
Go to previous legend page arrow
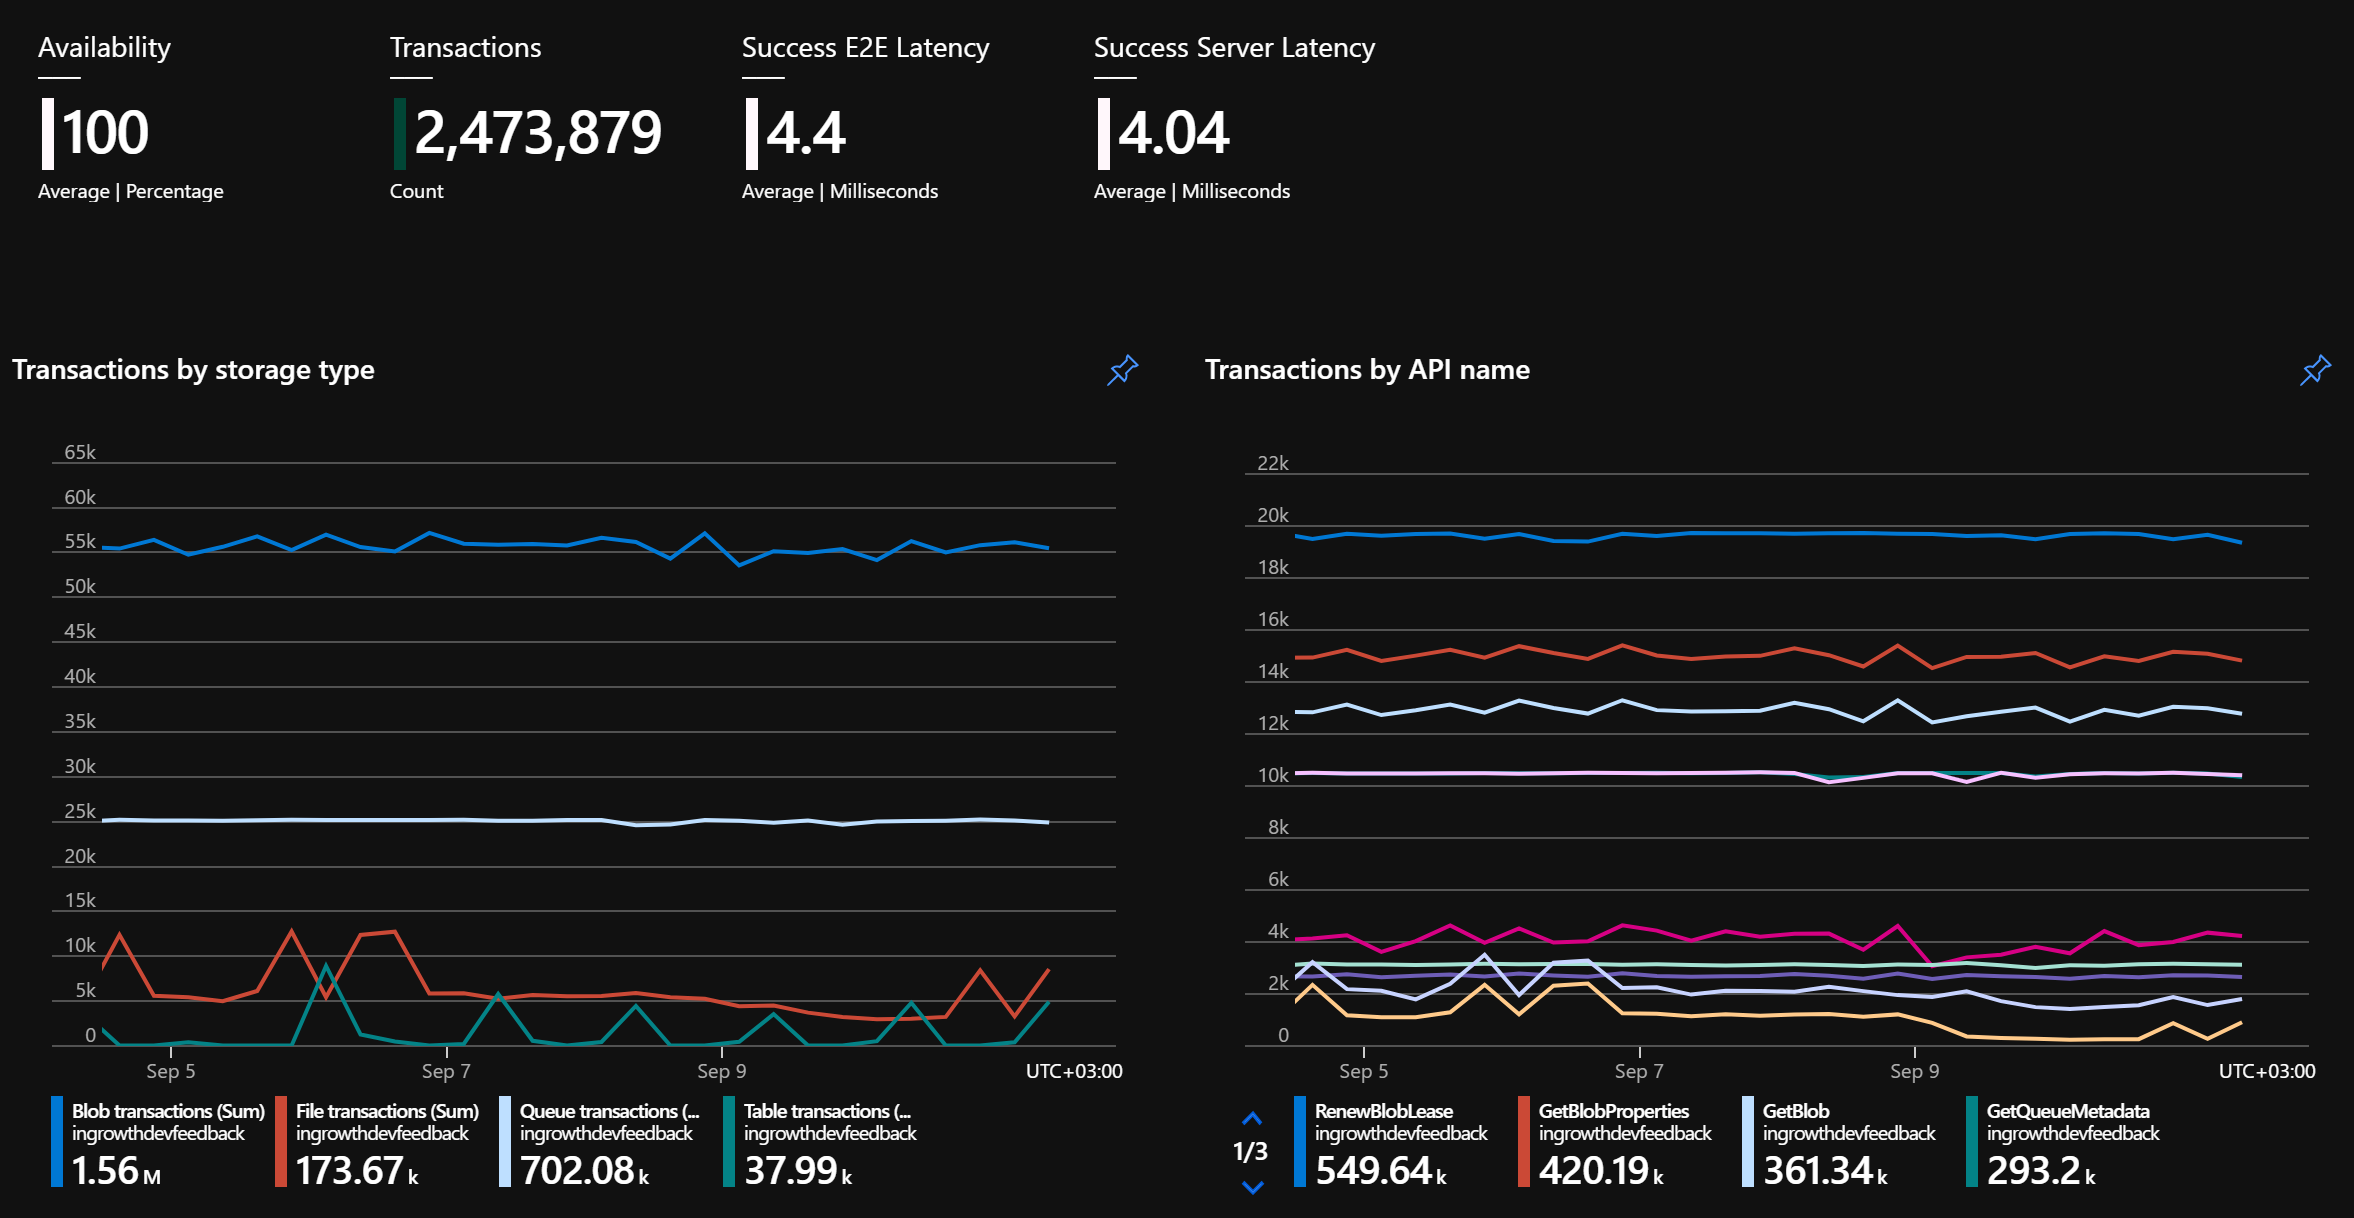click(x=1252, y=1118)
